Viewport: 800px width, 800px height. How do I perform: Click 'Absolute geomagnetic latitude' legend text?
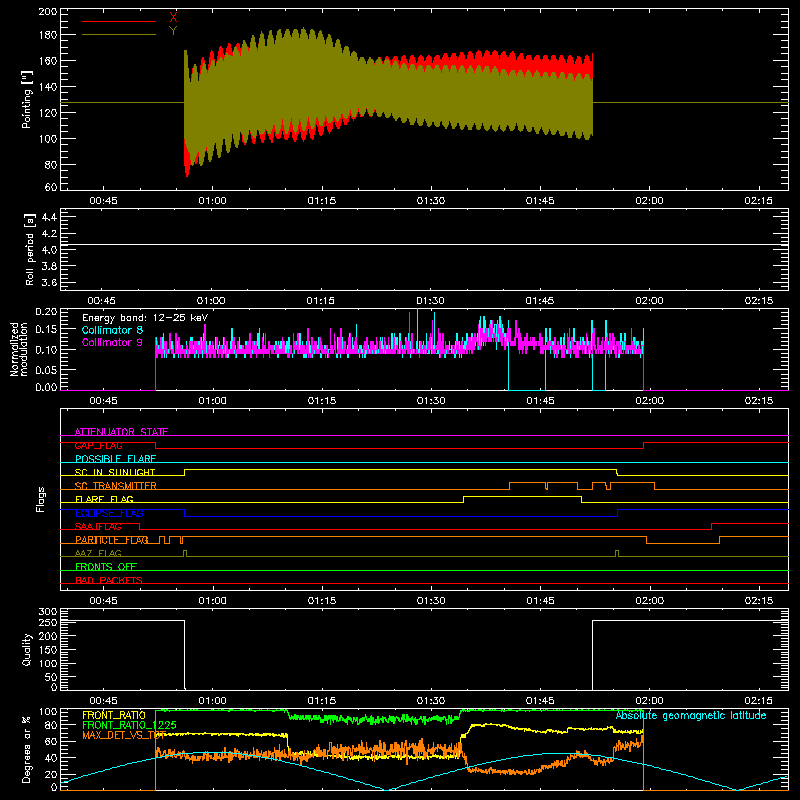pyautogui.click(x=691, y=716)
